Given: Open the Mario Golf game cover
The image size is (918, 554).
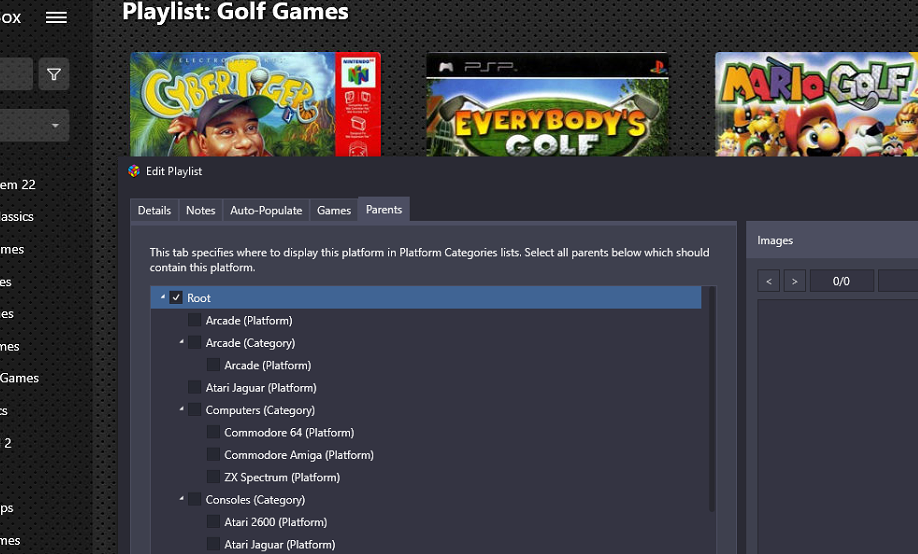Looking at the screenshot, I should pos(816,104).
